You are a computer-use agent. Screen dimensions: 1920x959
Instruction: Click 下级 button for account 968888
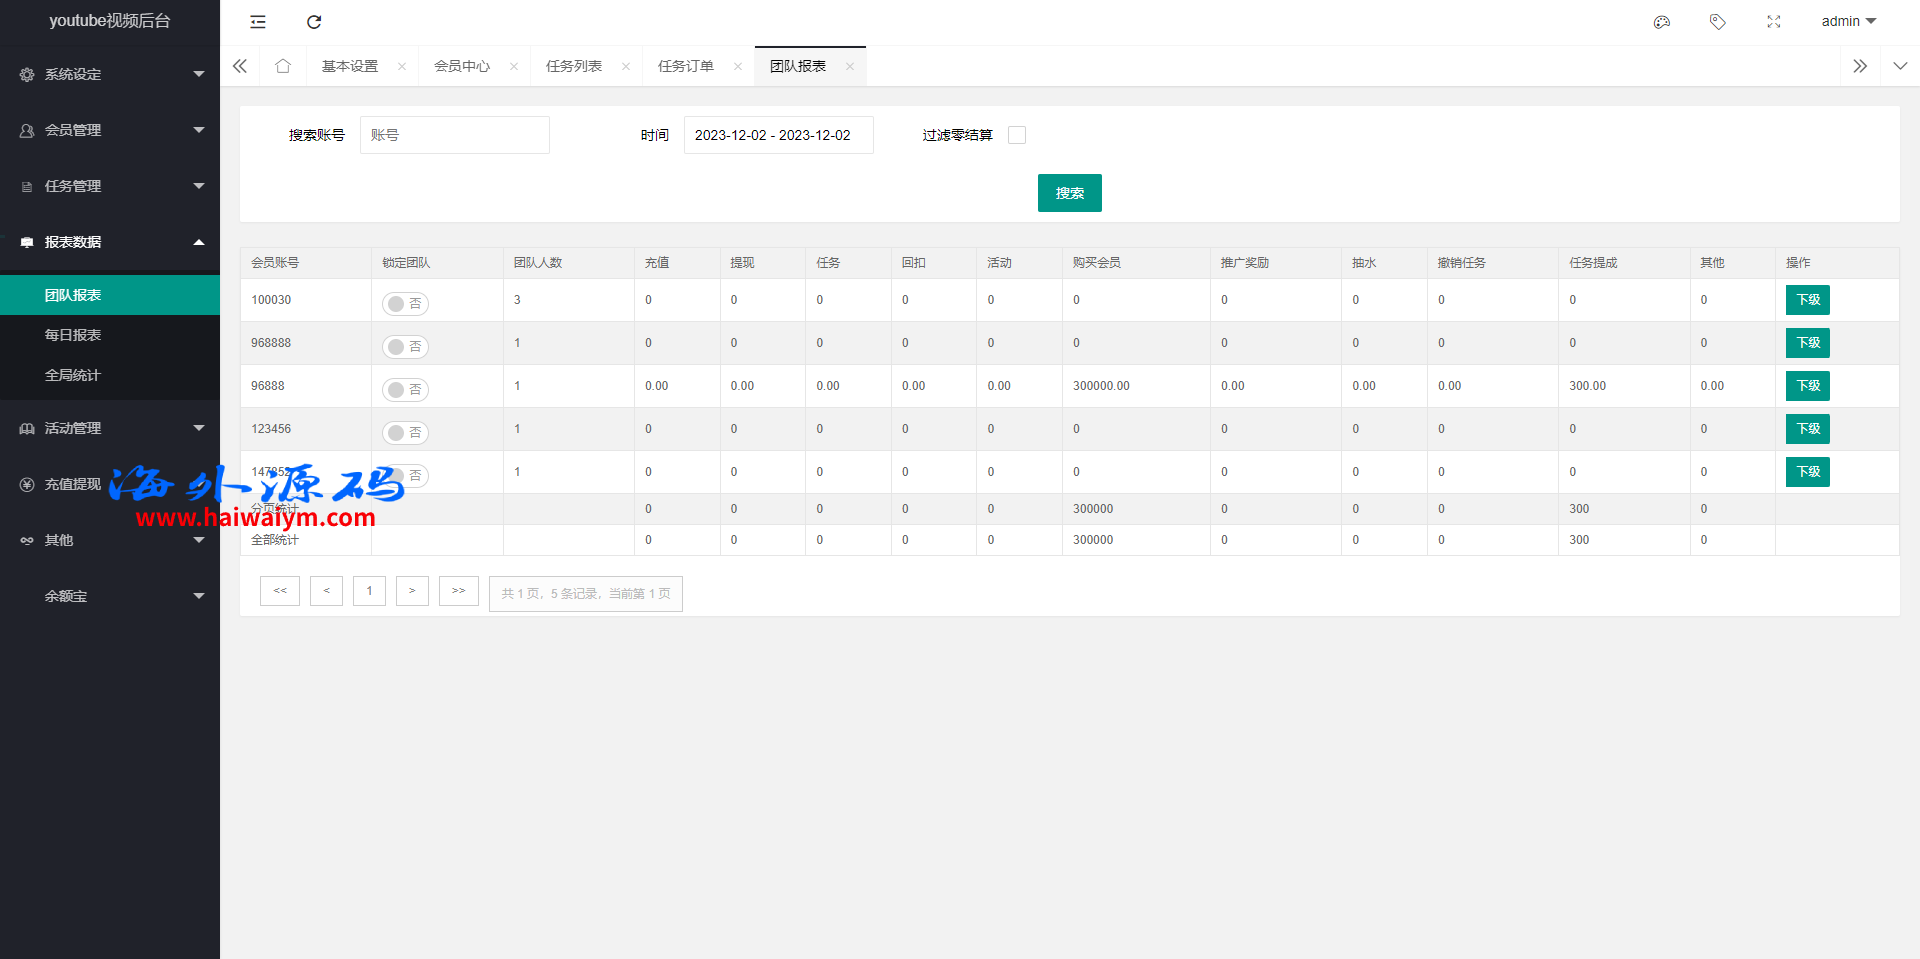[1807, 343]
